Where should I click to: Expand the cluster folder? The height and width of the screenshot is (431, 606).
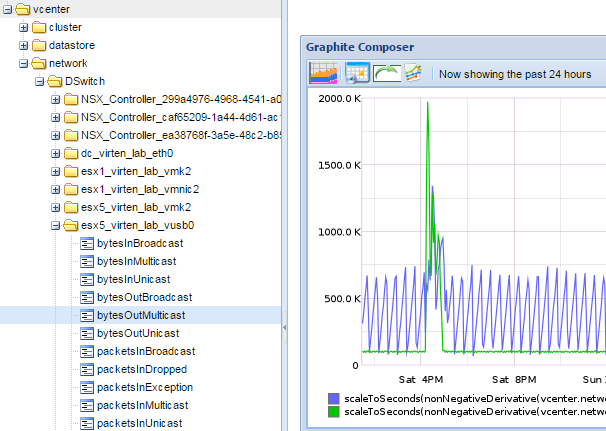coord(24,27)
